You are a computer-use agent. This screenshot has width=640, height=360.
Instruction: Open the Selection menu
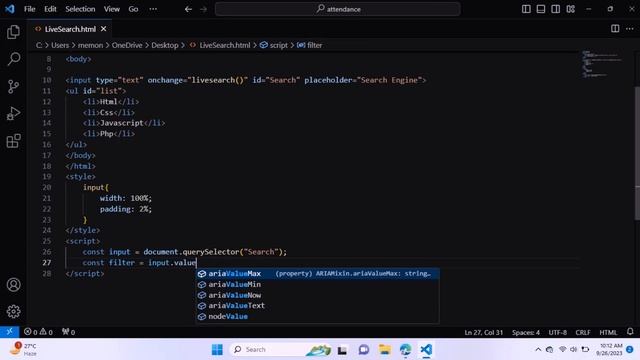80,9
